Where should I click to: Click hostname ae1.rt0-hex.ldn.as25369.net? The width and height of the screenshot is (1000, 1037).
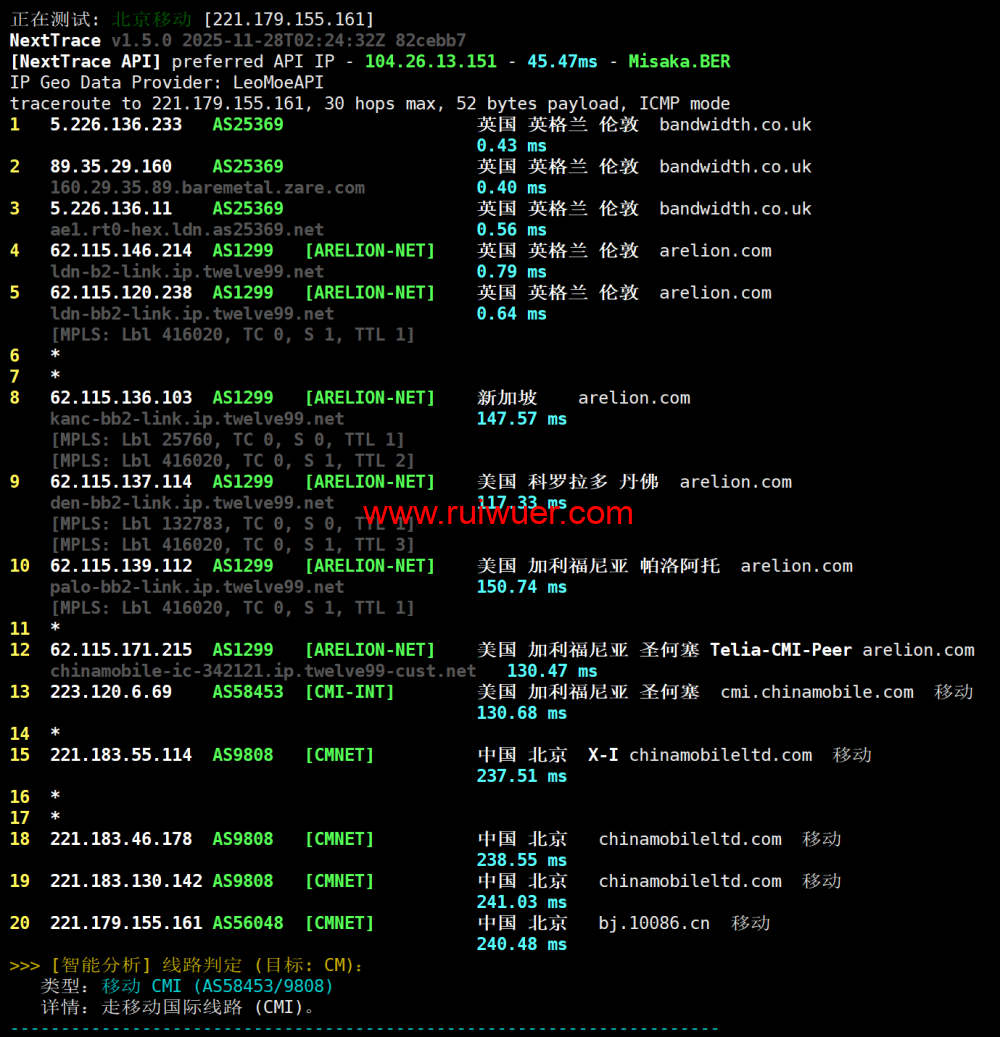pyautogui.click(x=187, y=229)
